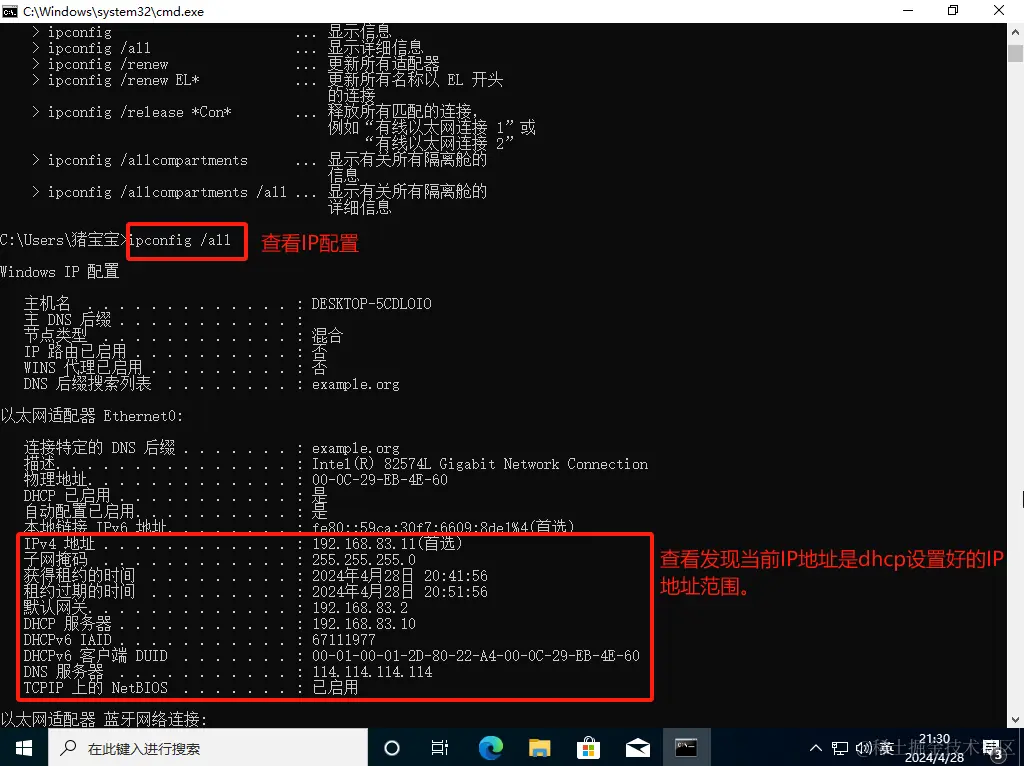
Task: Click the scrollbar up arrow
Action: pyautogui.click(x=1016, y=31)
